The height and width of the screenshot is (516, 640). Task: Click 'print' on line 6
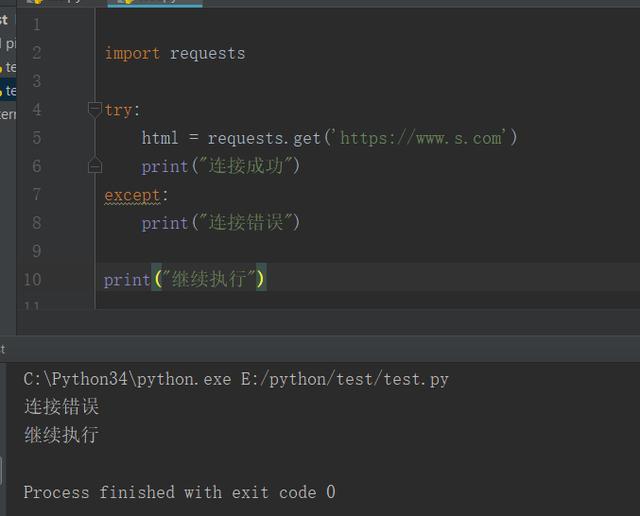coord(165,167)
